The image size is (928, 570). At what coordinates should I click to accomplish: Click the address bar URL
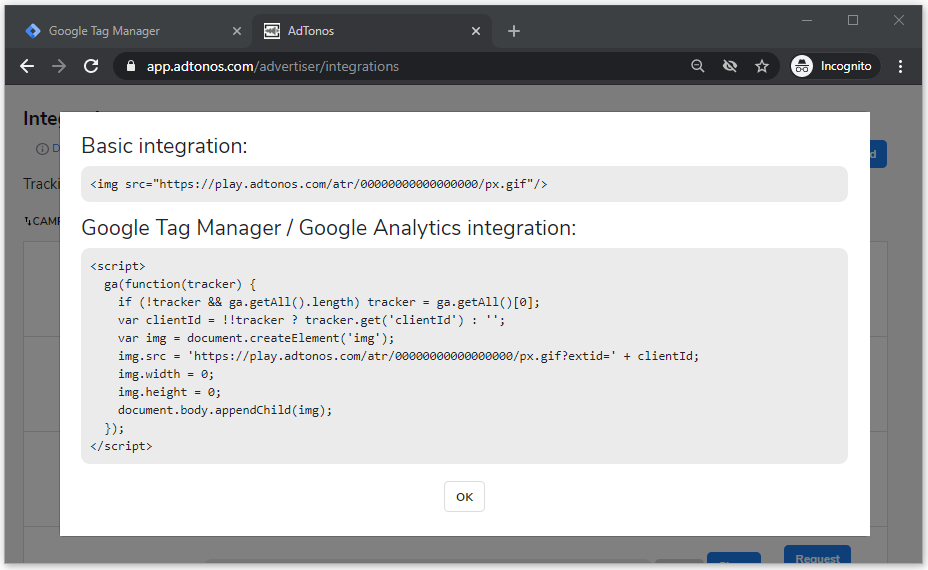pos(273,66)
